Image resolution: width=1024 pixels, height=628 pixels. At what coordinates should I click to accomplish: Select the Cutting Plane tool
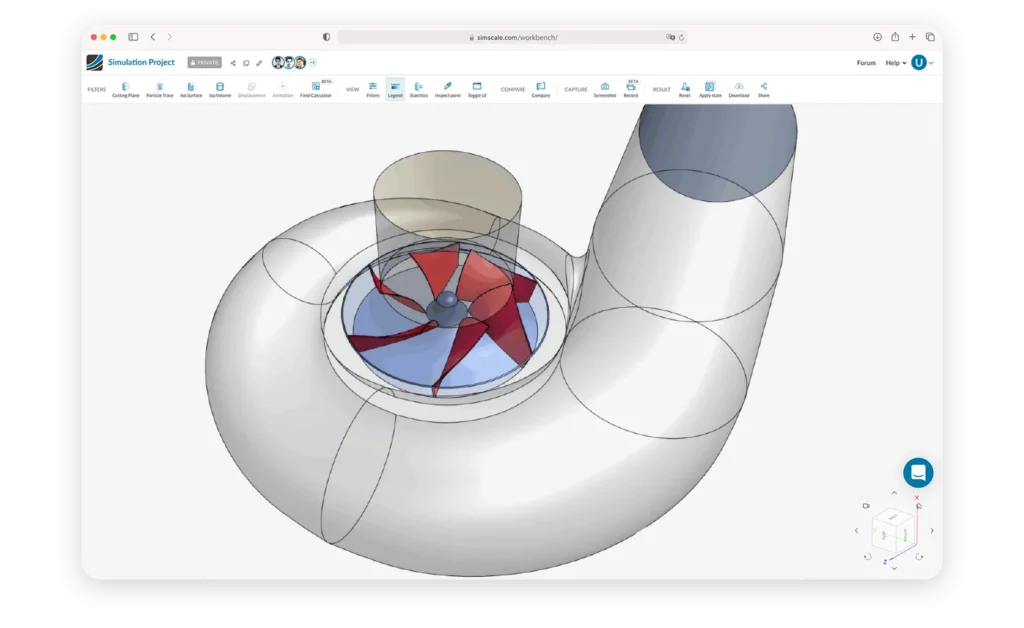point(124,88)
